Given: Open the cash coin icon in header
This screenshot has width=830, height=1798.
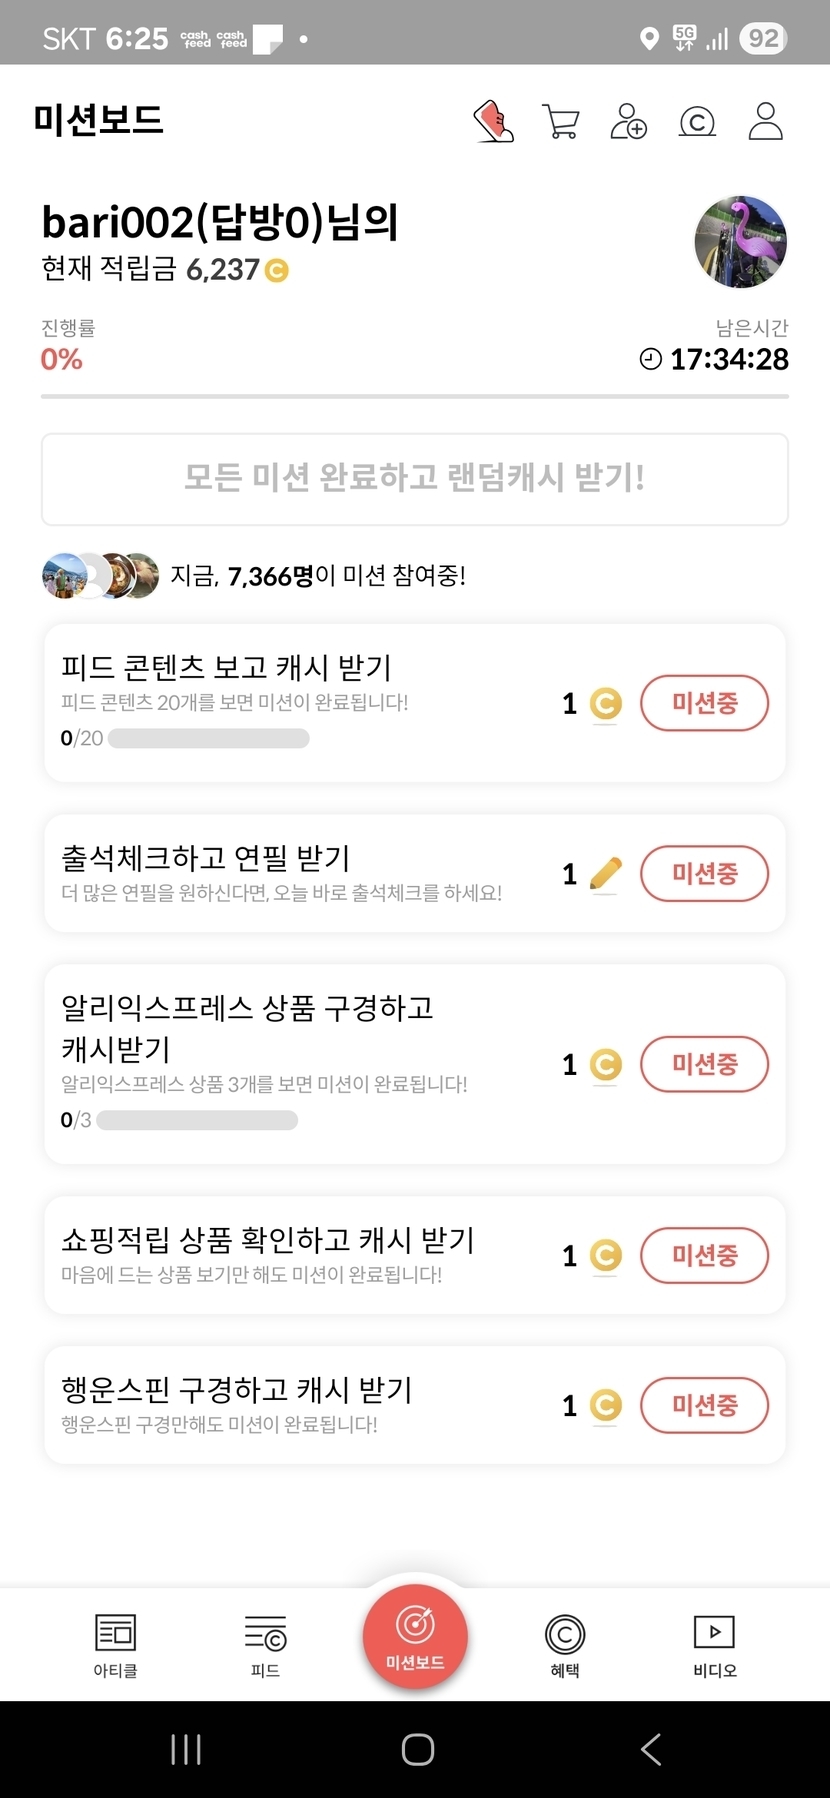Looking at the screenshot, I should coord(697,122).
